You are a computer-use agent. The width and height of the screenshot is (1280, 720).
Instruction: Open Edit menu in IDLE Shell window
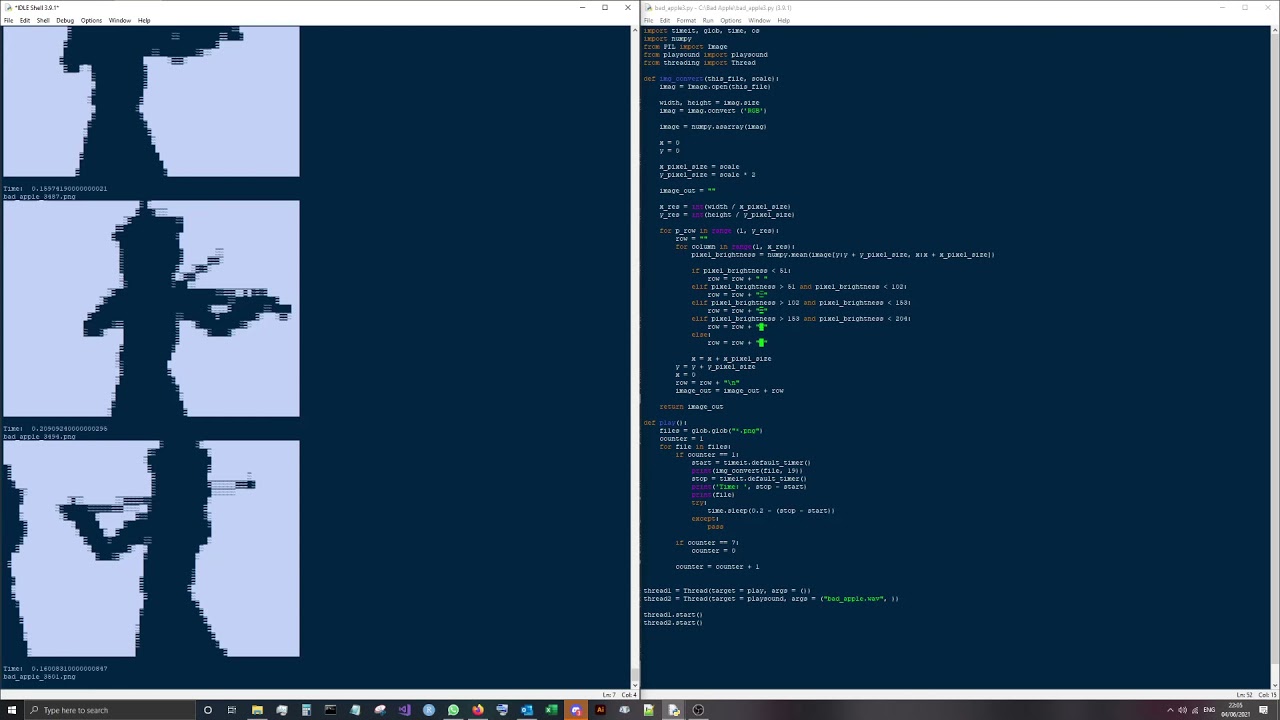24,20
